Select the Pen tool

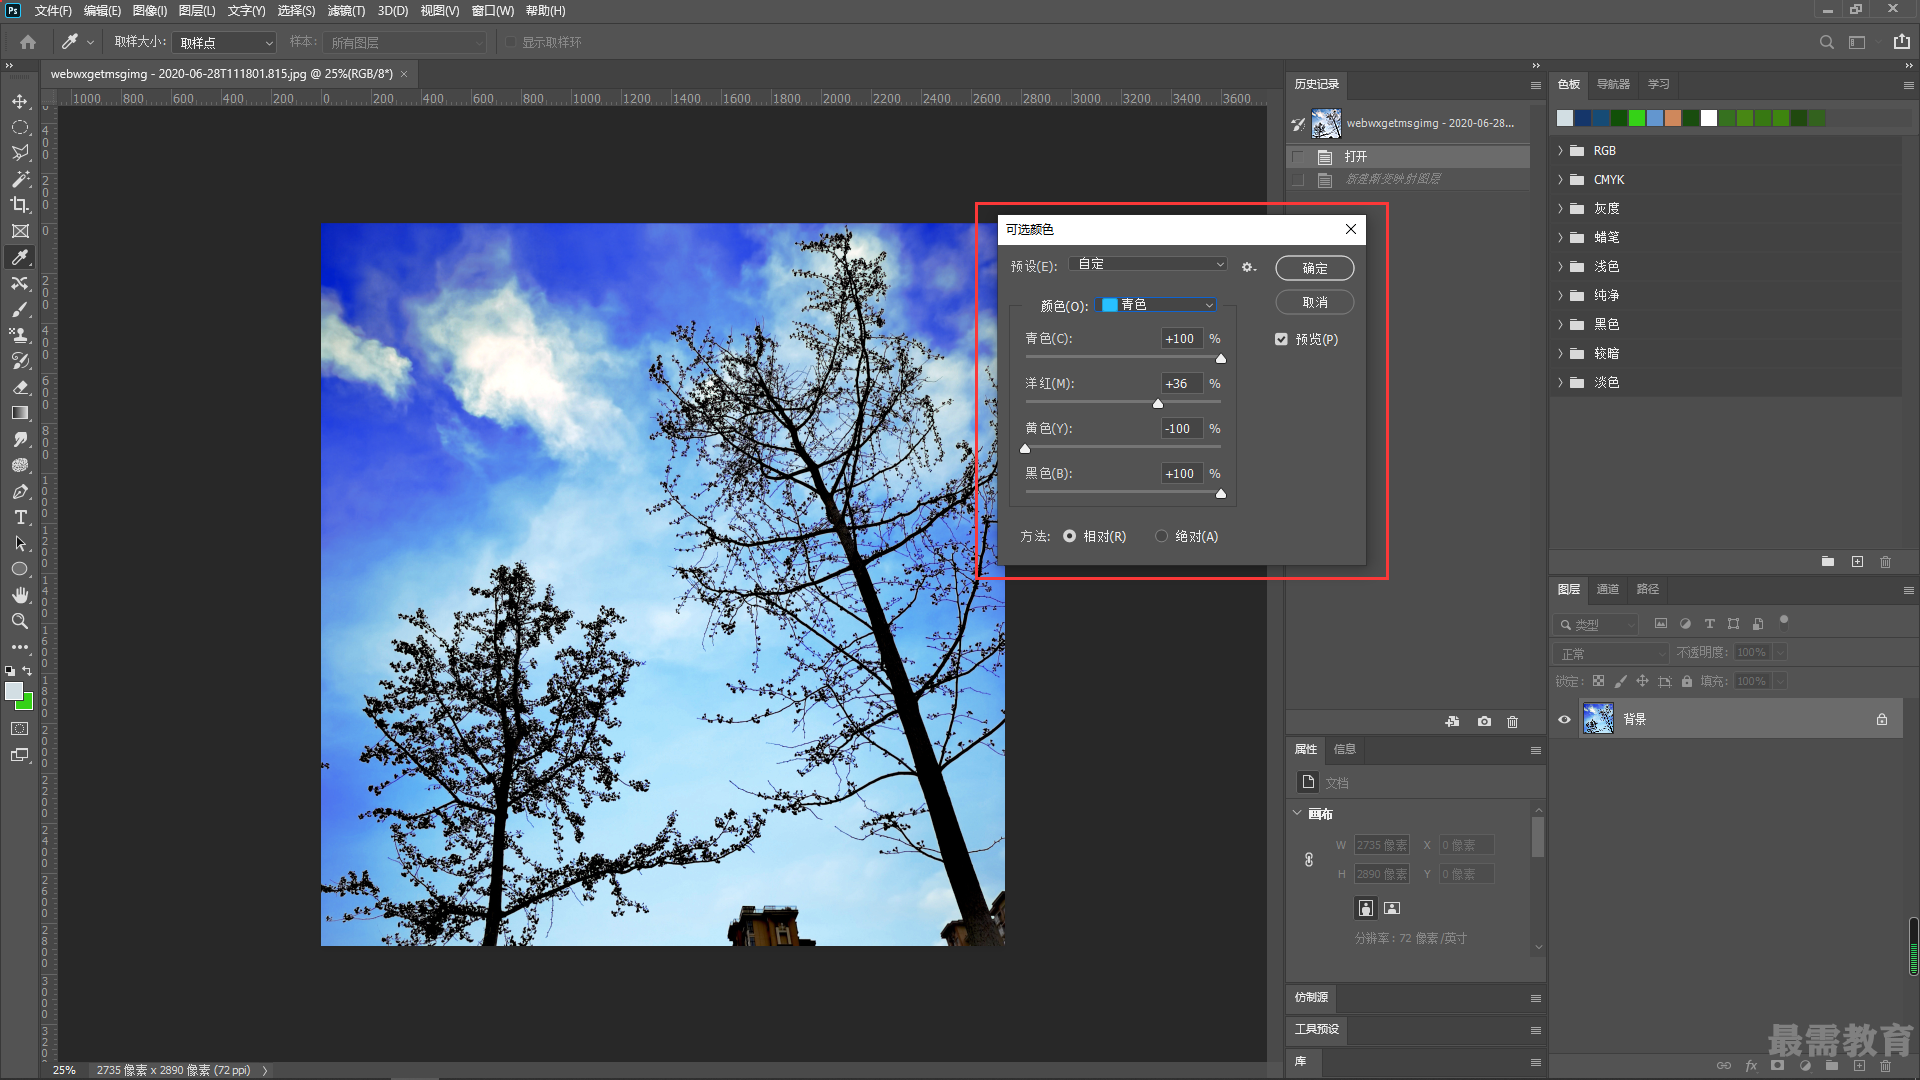coord(20,491)
